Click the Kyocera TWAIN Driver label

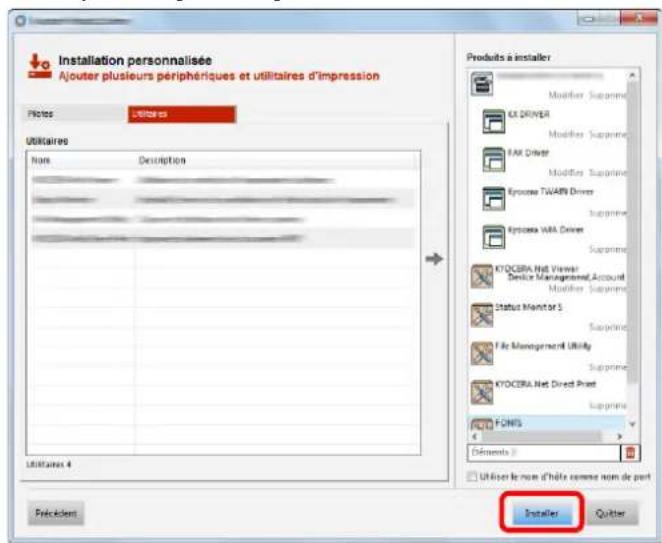coord(551,192)
